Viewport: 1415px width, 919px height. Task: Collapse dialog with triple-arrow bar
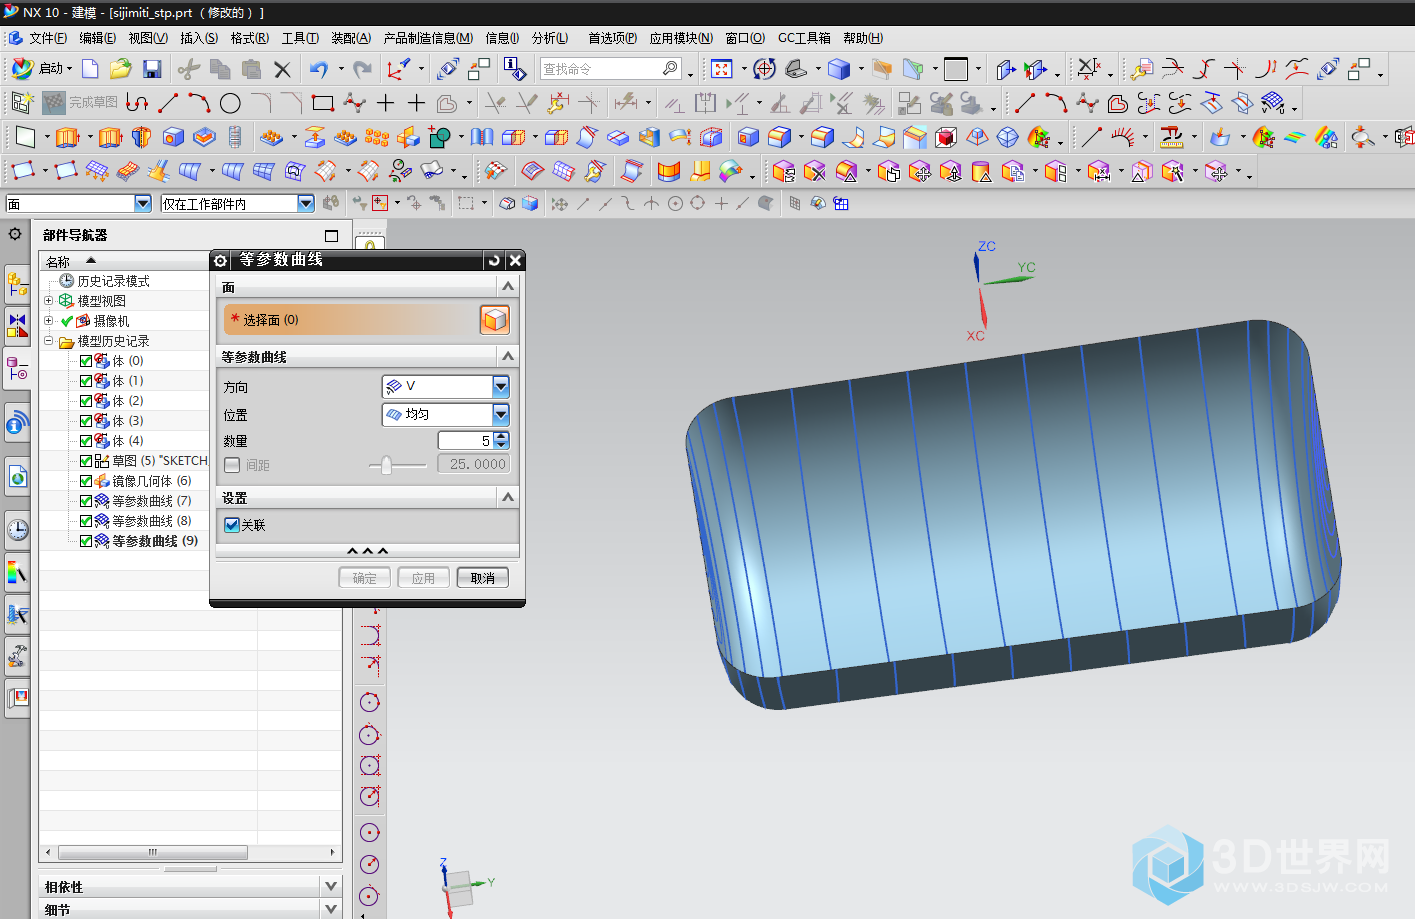coord(367,551)
